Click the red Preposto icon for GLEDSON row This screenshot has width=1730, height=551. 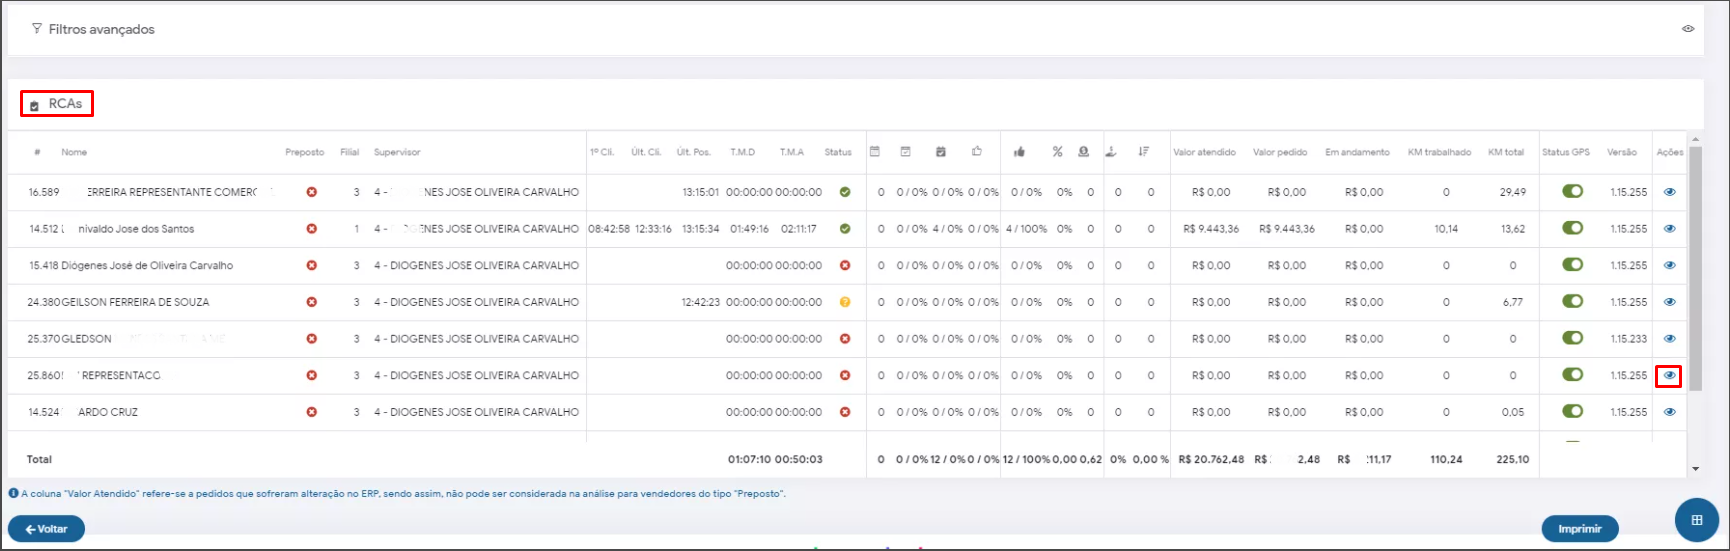click(x=312, y=339)
